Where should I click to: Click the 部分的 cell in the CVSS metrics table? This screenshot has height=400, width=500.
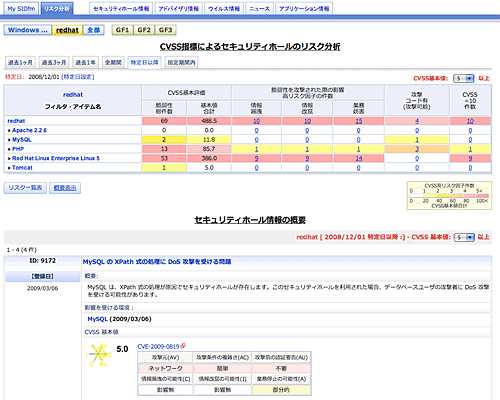click(281, 390)
